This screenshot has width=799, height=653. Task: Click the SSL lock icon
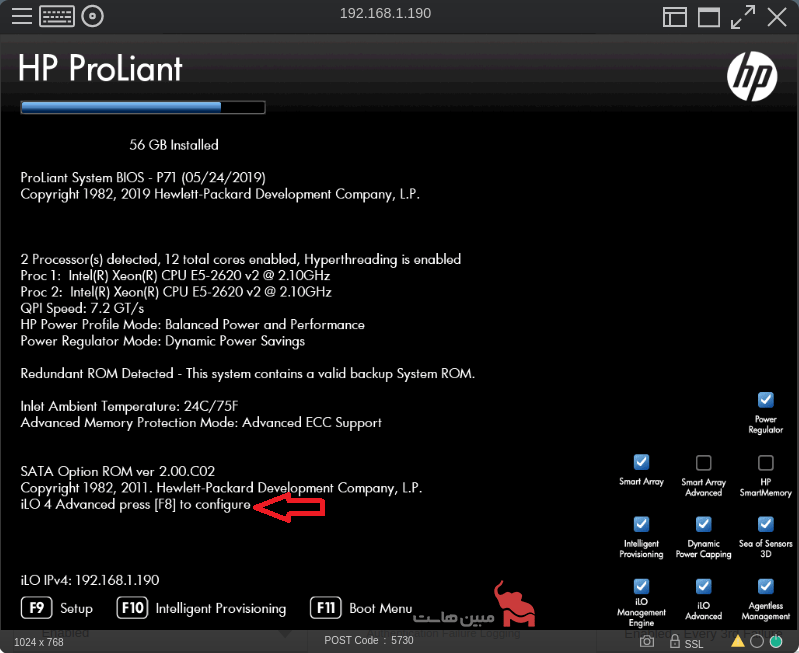[x=675, y=641]
